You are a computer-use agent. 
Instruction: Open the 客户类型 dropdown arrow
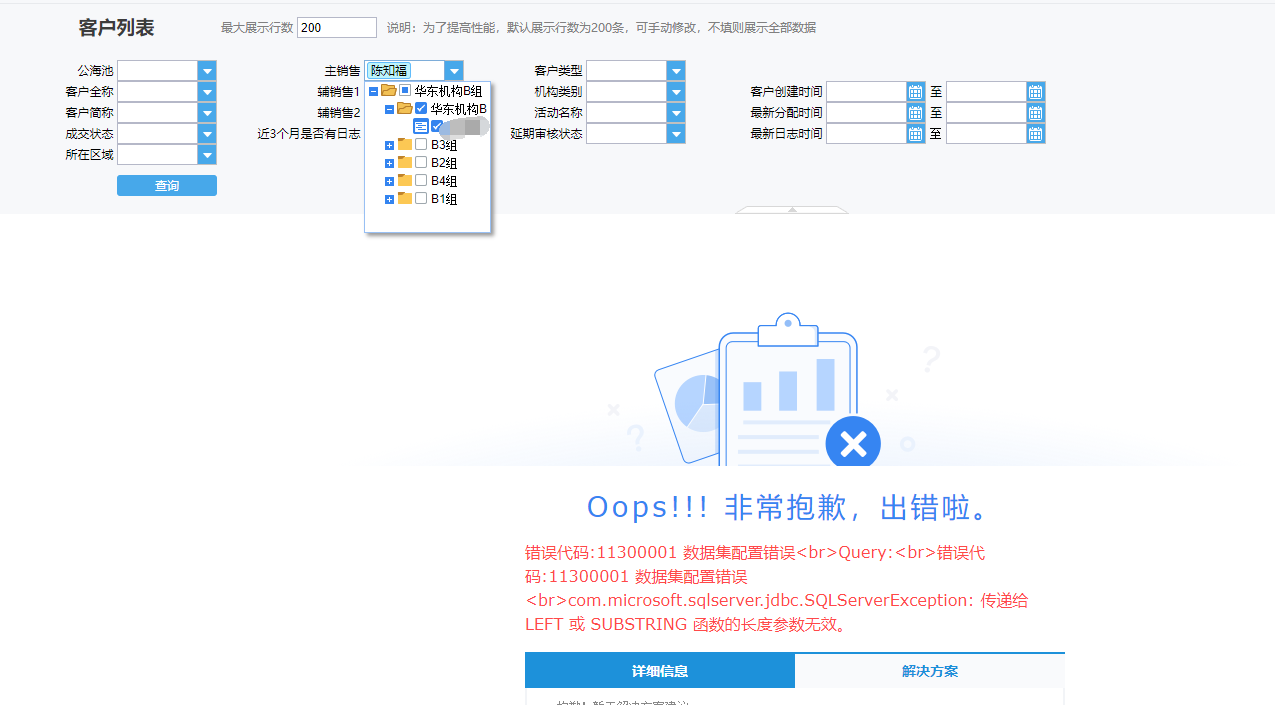(676, 71)
